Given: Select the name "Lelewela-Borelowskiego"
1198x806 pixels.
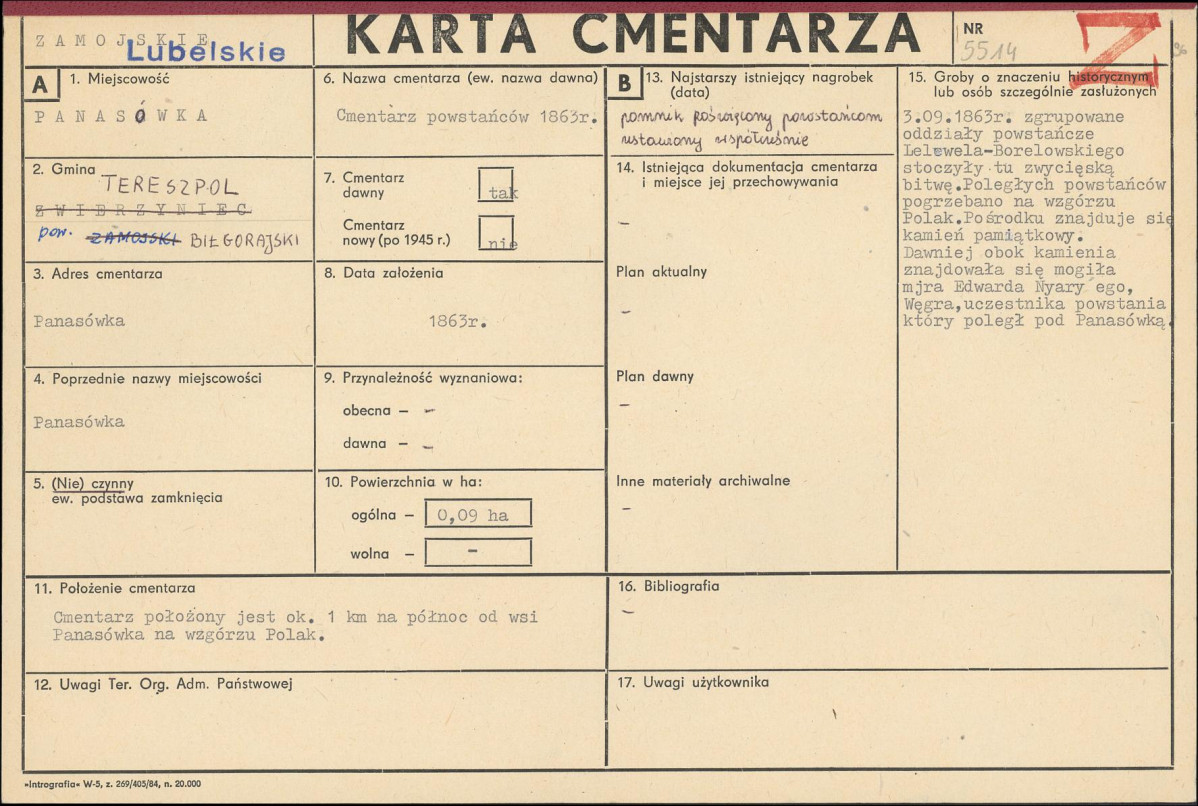Looking at the screenshot, I should [x=1013, y=151].
